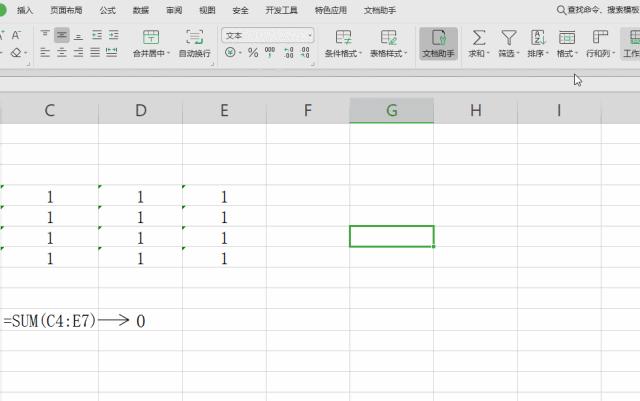Toggle center horizontal alignment
The image size is (640, 401).
coord(62,52)
